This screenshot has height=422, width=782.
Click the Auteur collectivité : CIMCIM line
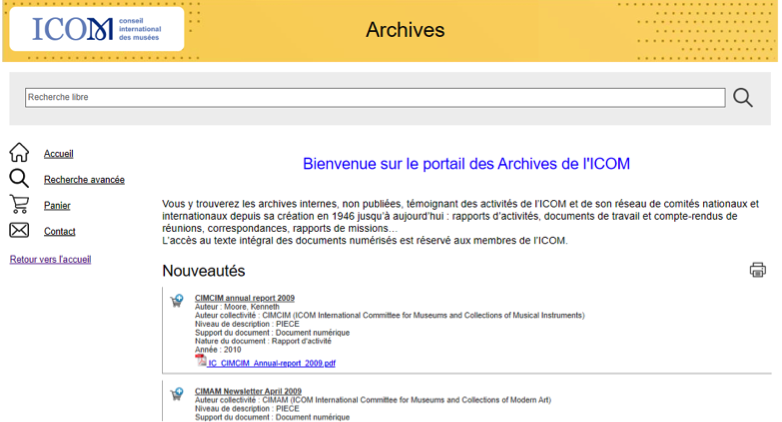(x=390, y=315)
